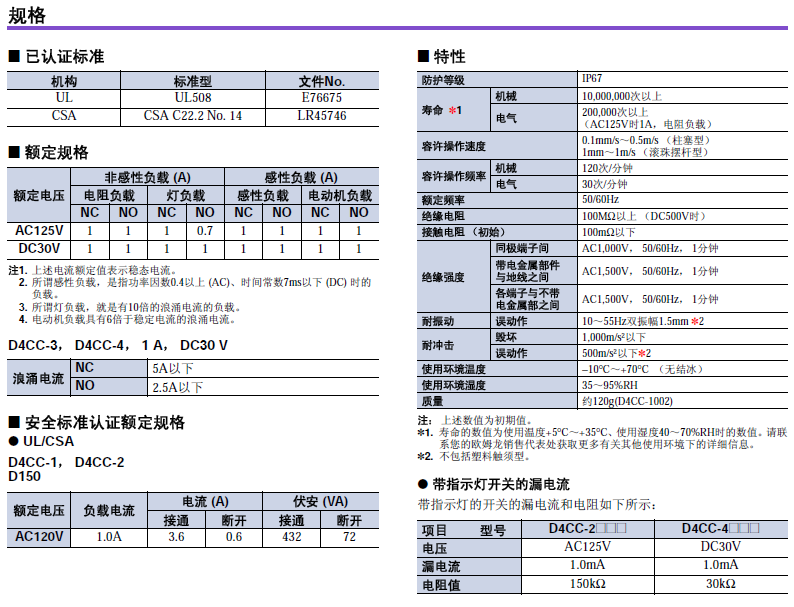Click the 特性 section heading
794x607 pixels.
click(x=449, y=56)
